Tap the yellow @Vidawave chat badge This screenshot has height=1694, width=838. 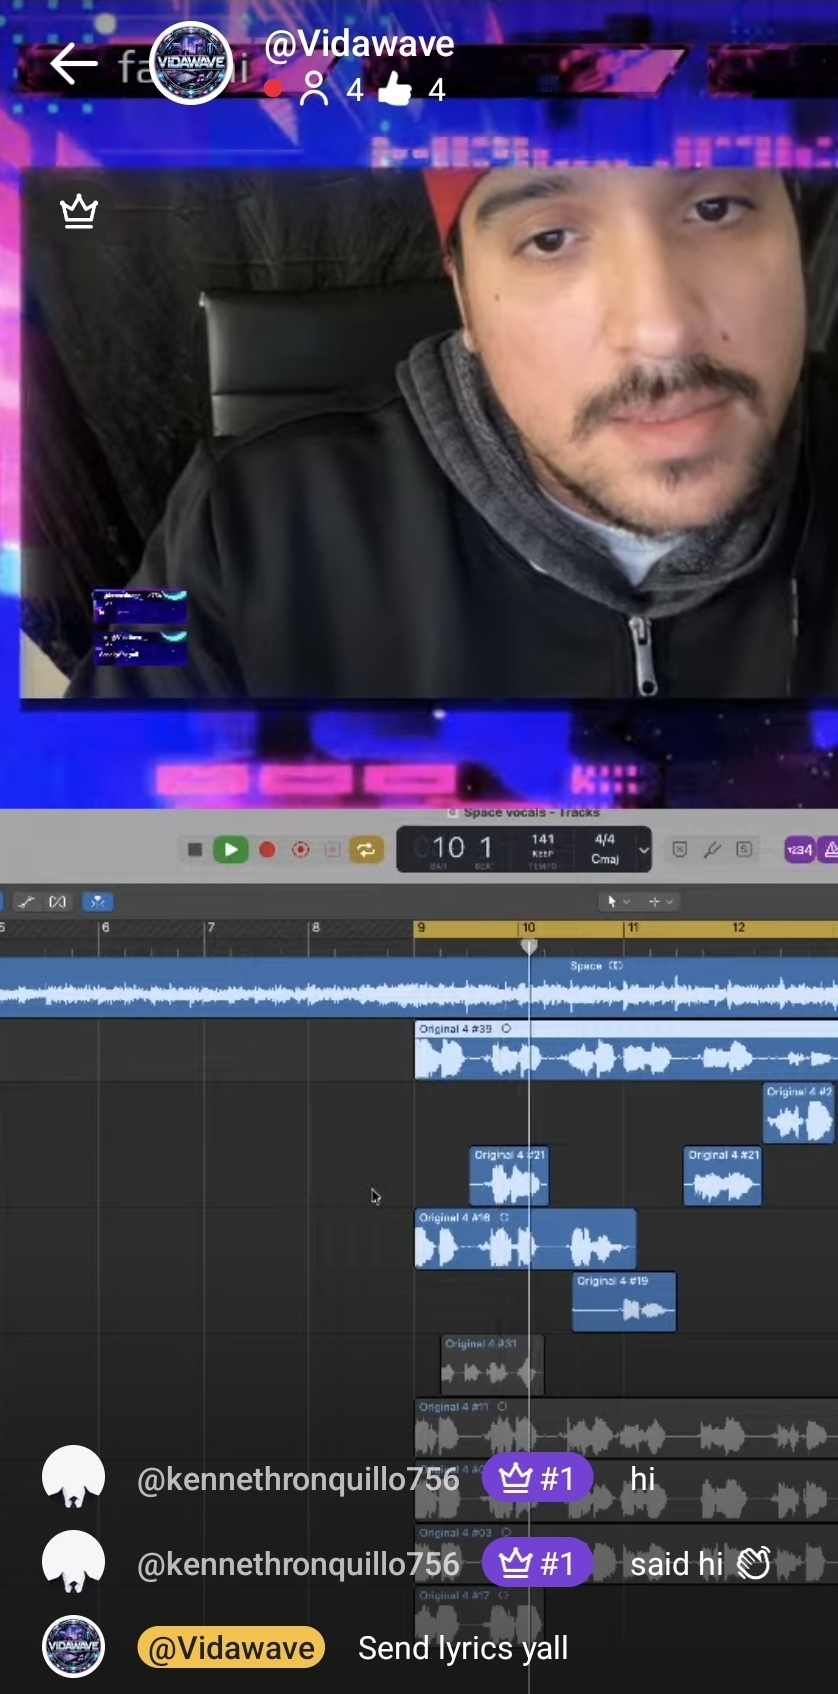(x=231, y=1648)
